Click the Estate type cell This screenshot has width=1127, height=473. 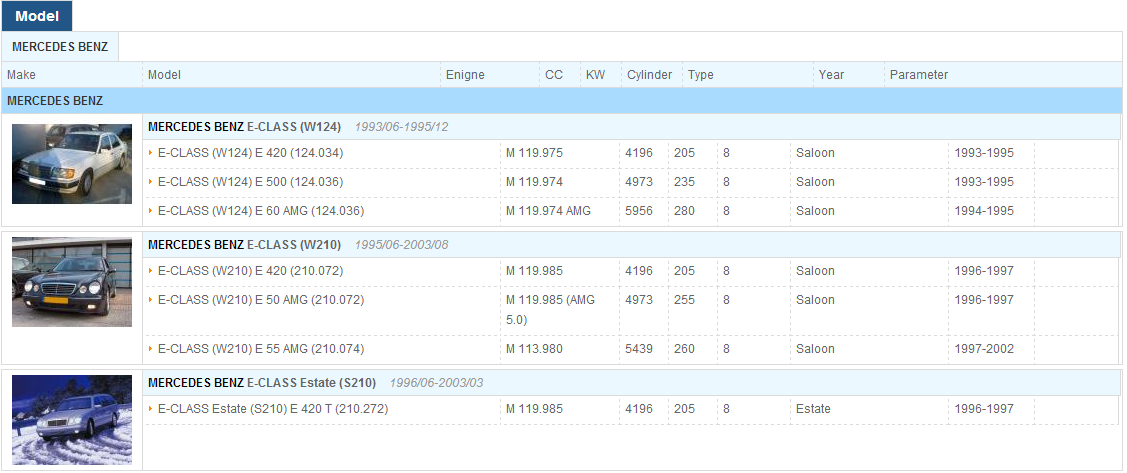[x=813, y=409]
